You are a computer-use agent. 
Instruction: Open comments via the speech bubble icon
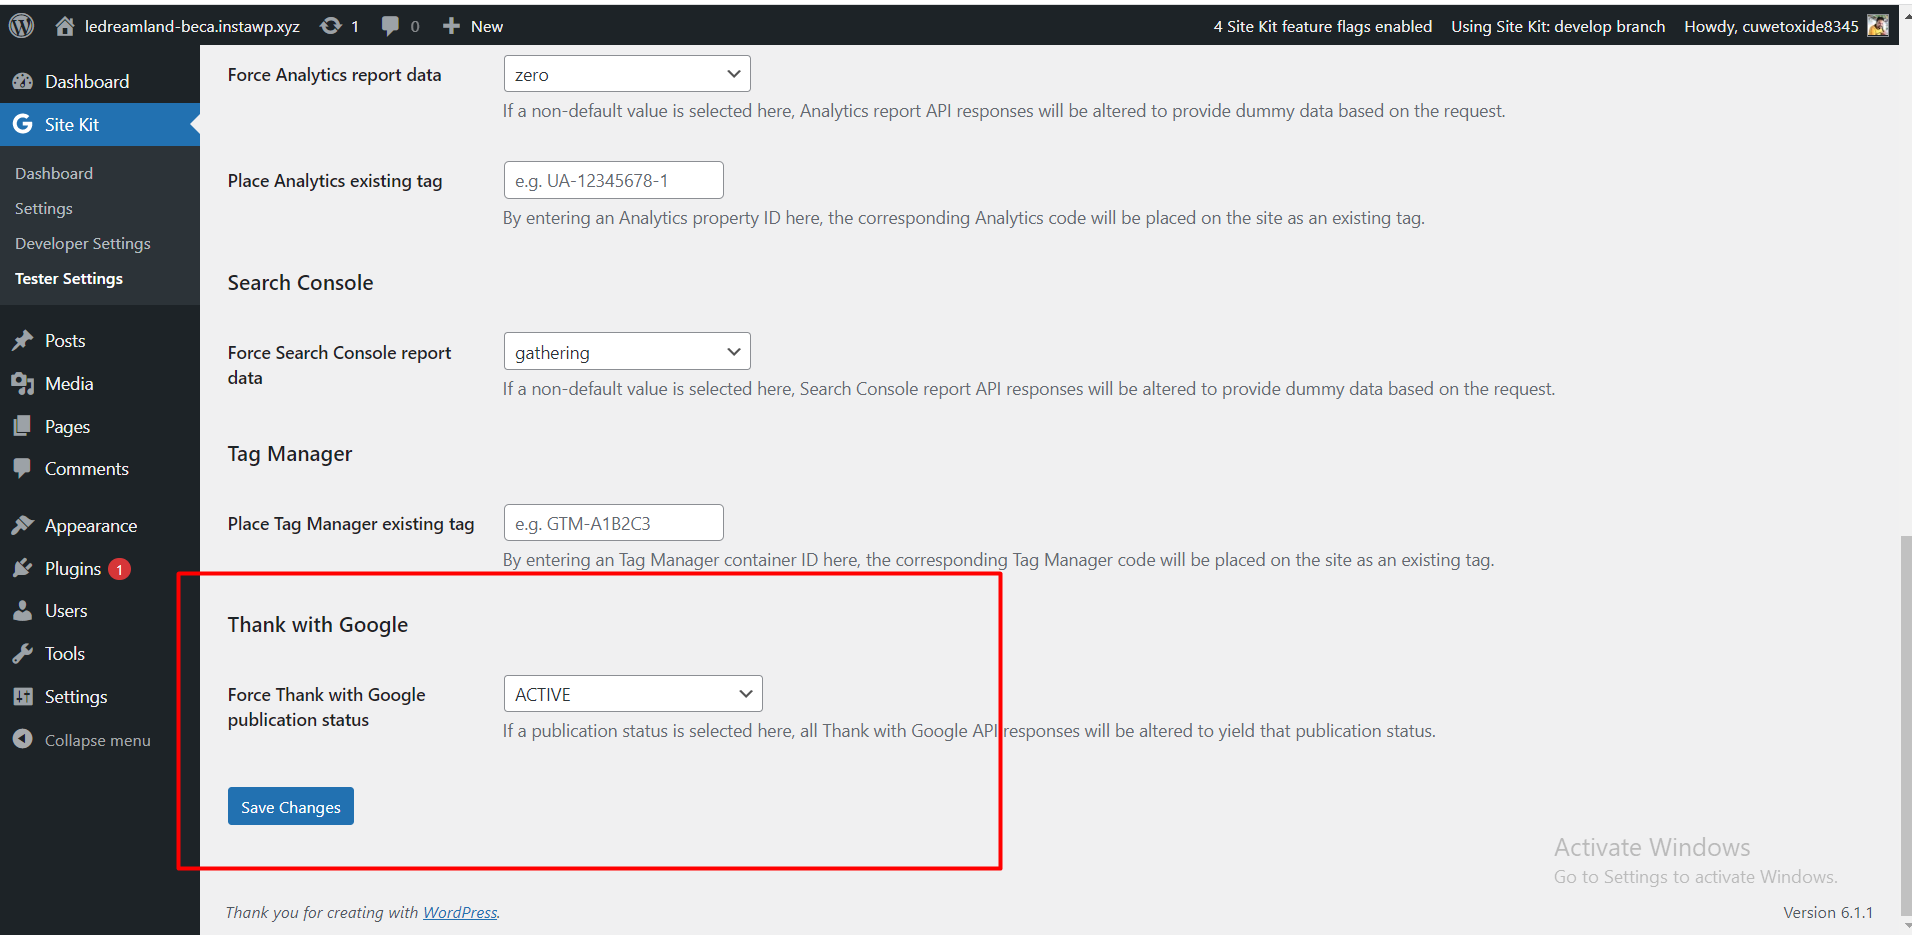click(x=391, y=25)
